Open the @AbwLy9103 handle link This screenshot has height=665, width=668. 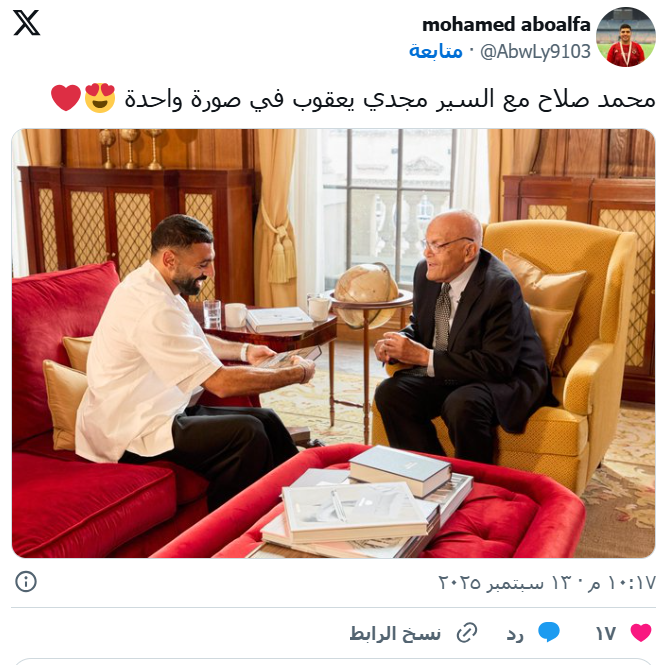pyautogui.click(x=535, y=52)
